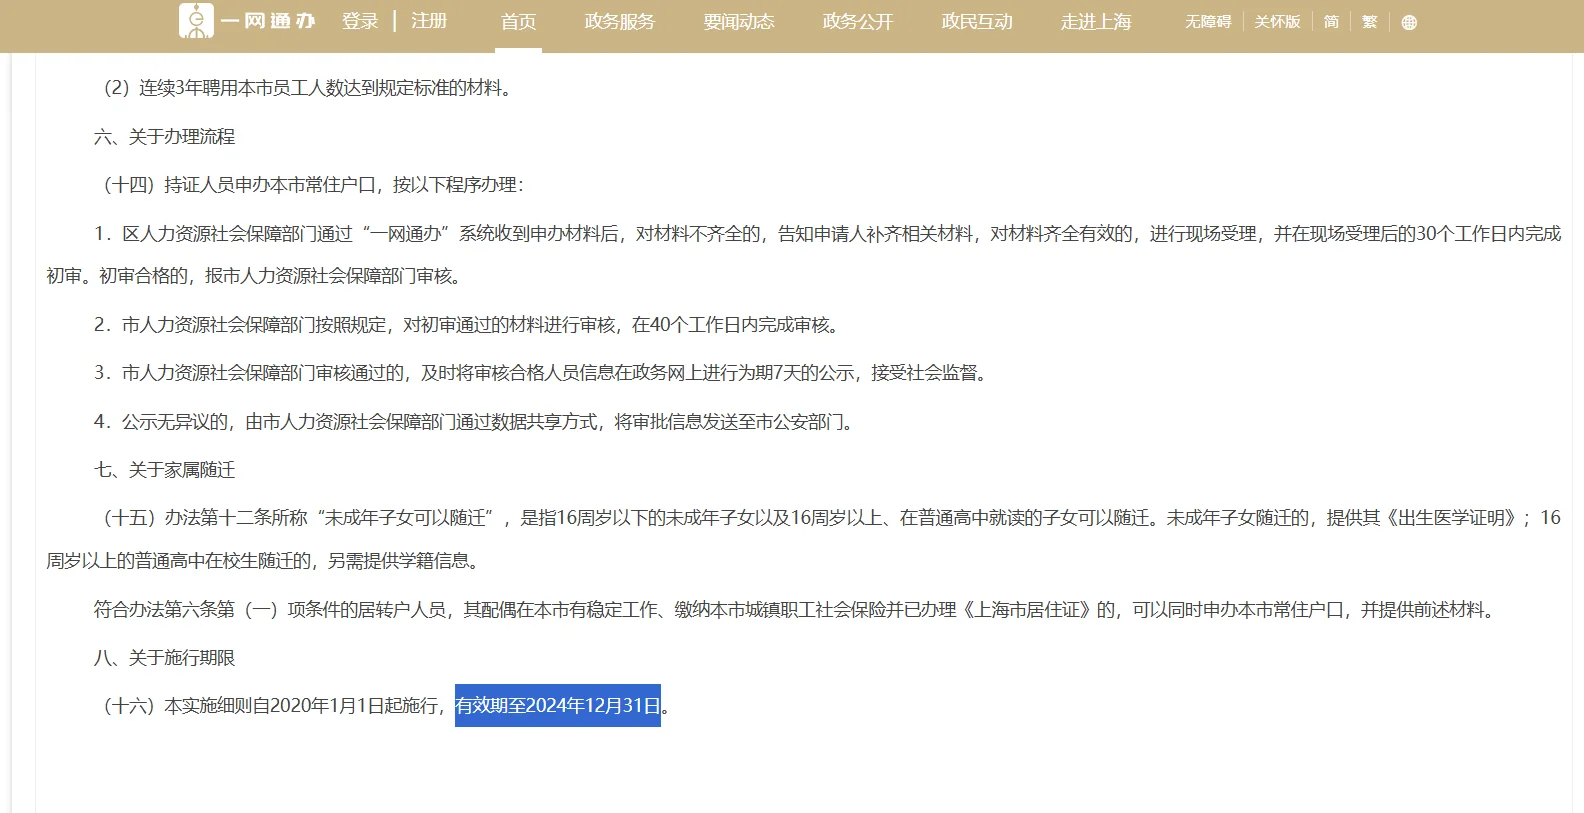1584x813 pixels.
Task: Click paragraph starting 符合办法第六条第（一）项
Action: click(797, 609)
